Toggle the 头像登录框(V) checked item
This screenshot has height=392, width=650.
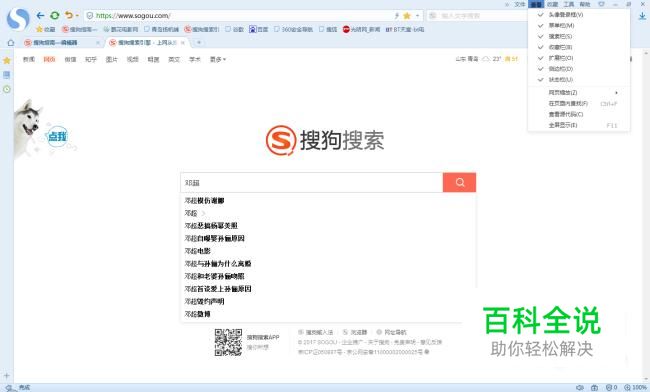pyautogui.click(x=579, y=15)
